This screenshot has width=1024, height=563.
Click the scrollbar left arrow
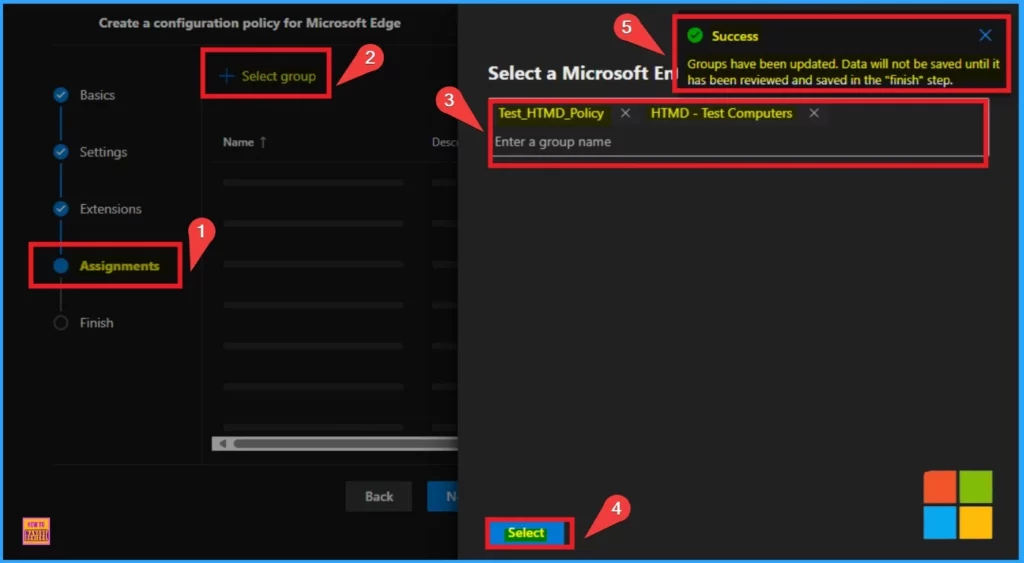click(x=223, y=443)
